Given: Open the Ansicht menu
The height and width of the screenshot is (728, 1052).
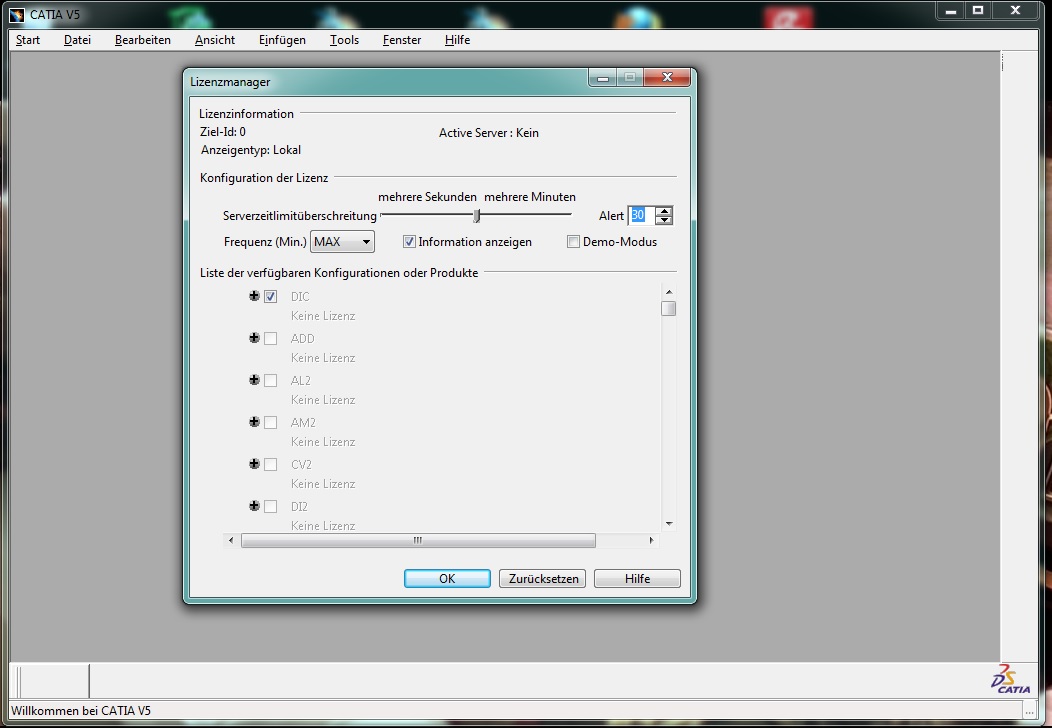Looking at the screenshot, I should point(215,40).
